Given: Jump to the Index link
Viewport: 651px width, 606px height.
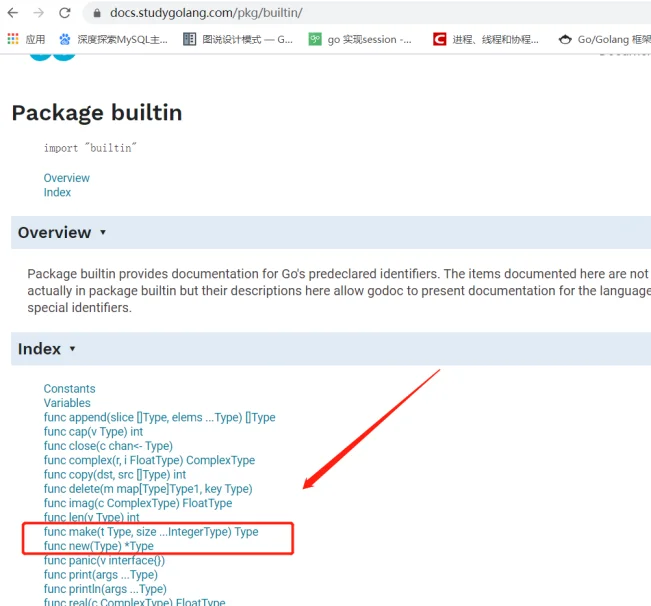Looking at the screenshot, I should point(57,192).
